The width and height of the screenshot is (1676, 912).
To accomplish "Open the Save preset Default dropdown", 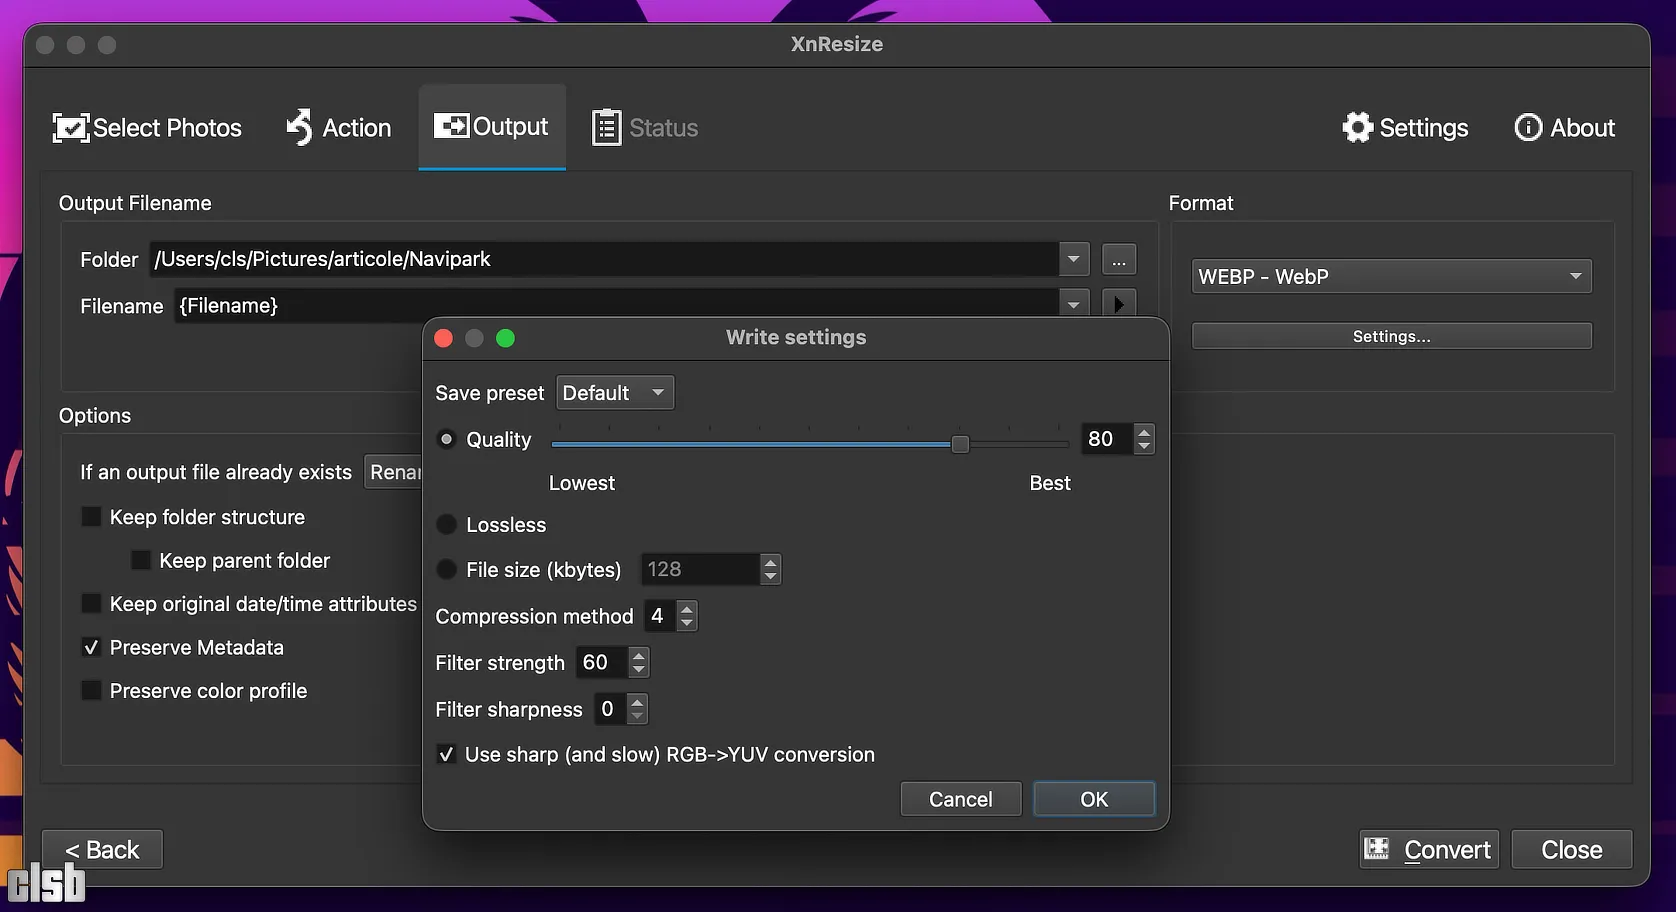I will tap(614, 393).
